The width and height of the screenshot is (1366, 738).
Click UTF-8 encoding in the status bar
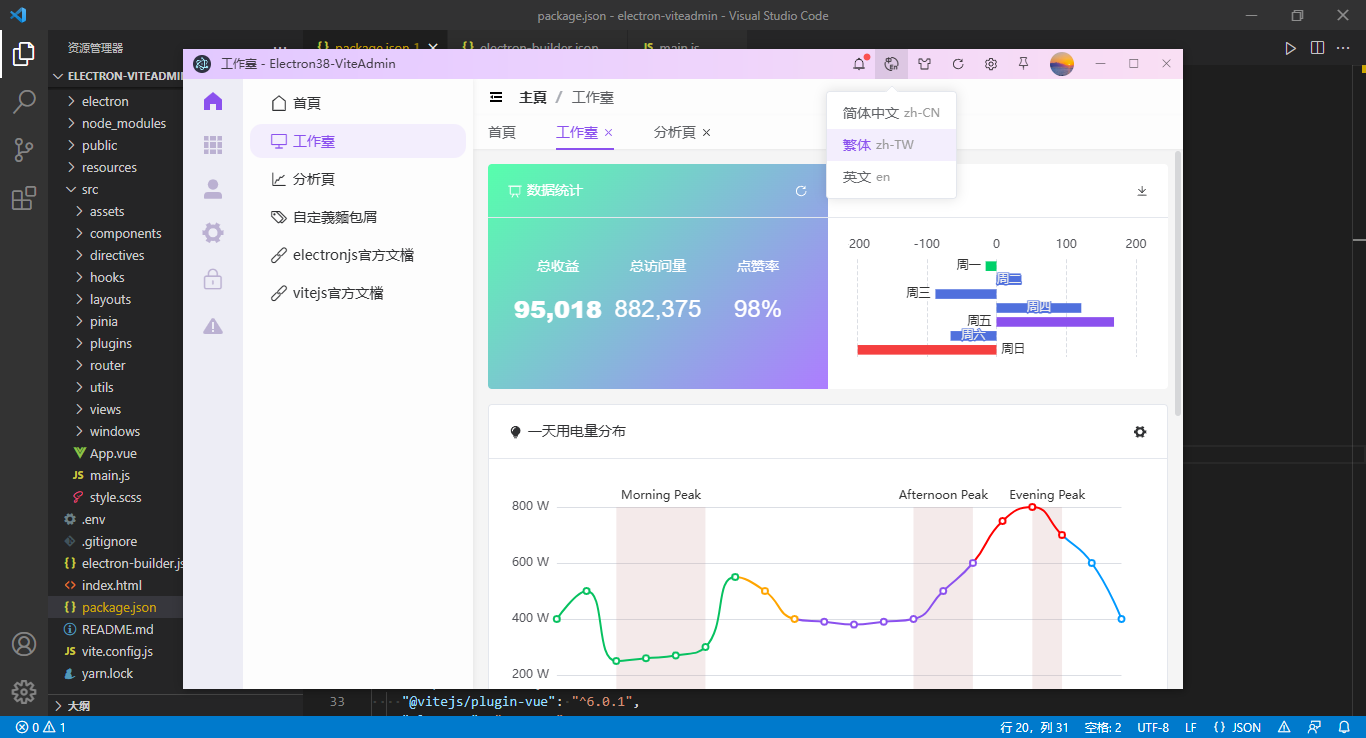[x=1152, y=727]
